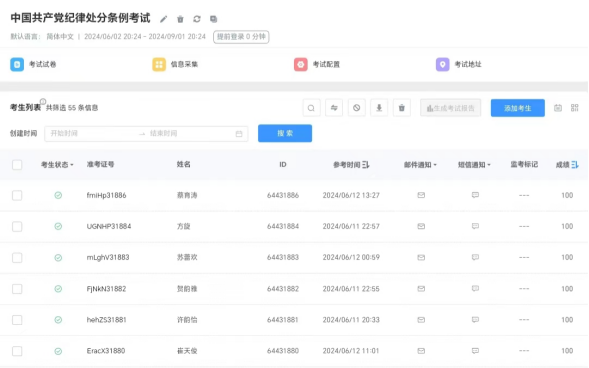Tick the select-all checkbox in table header
The height and width of the screenshot is (368, 589).
pos(17,165)
